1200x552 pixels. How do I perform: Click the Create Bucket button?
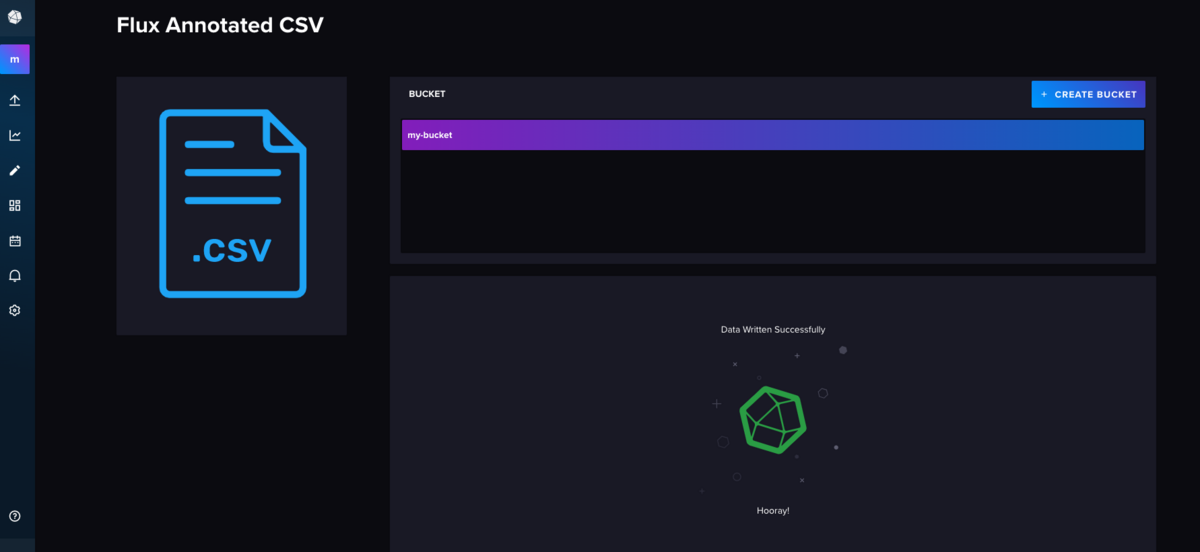(x=1088, y=94)
